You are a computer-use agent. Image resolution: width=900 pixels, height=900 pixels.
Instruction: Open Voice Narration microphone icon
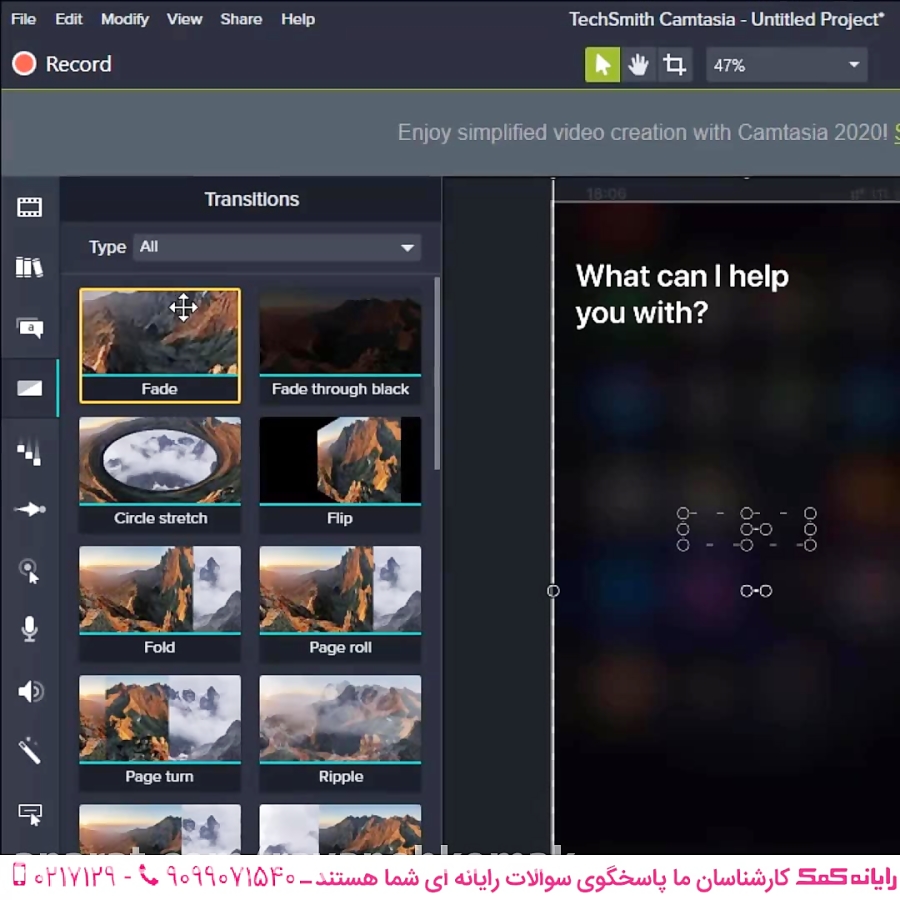pyautogui.click(x=30, y=629)
